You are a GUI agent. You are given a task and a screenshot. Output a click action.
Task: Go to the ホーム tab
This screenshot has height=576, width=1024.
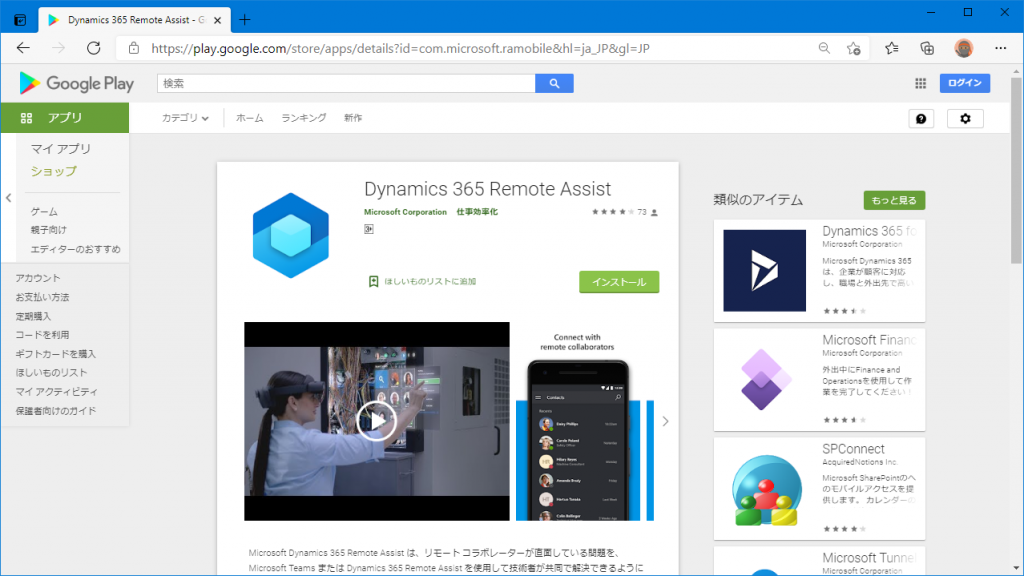tap(249, 118)
